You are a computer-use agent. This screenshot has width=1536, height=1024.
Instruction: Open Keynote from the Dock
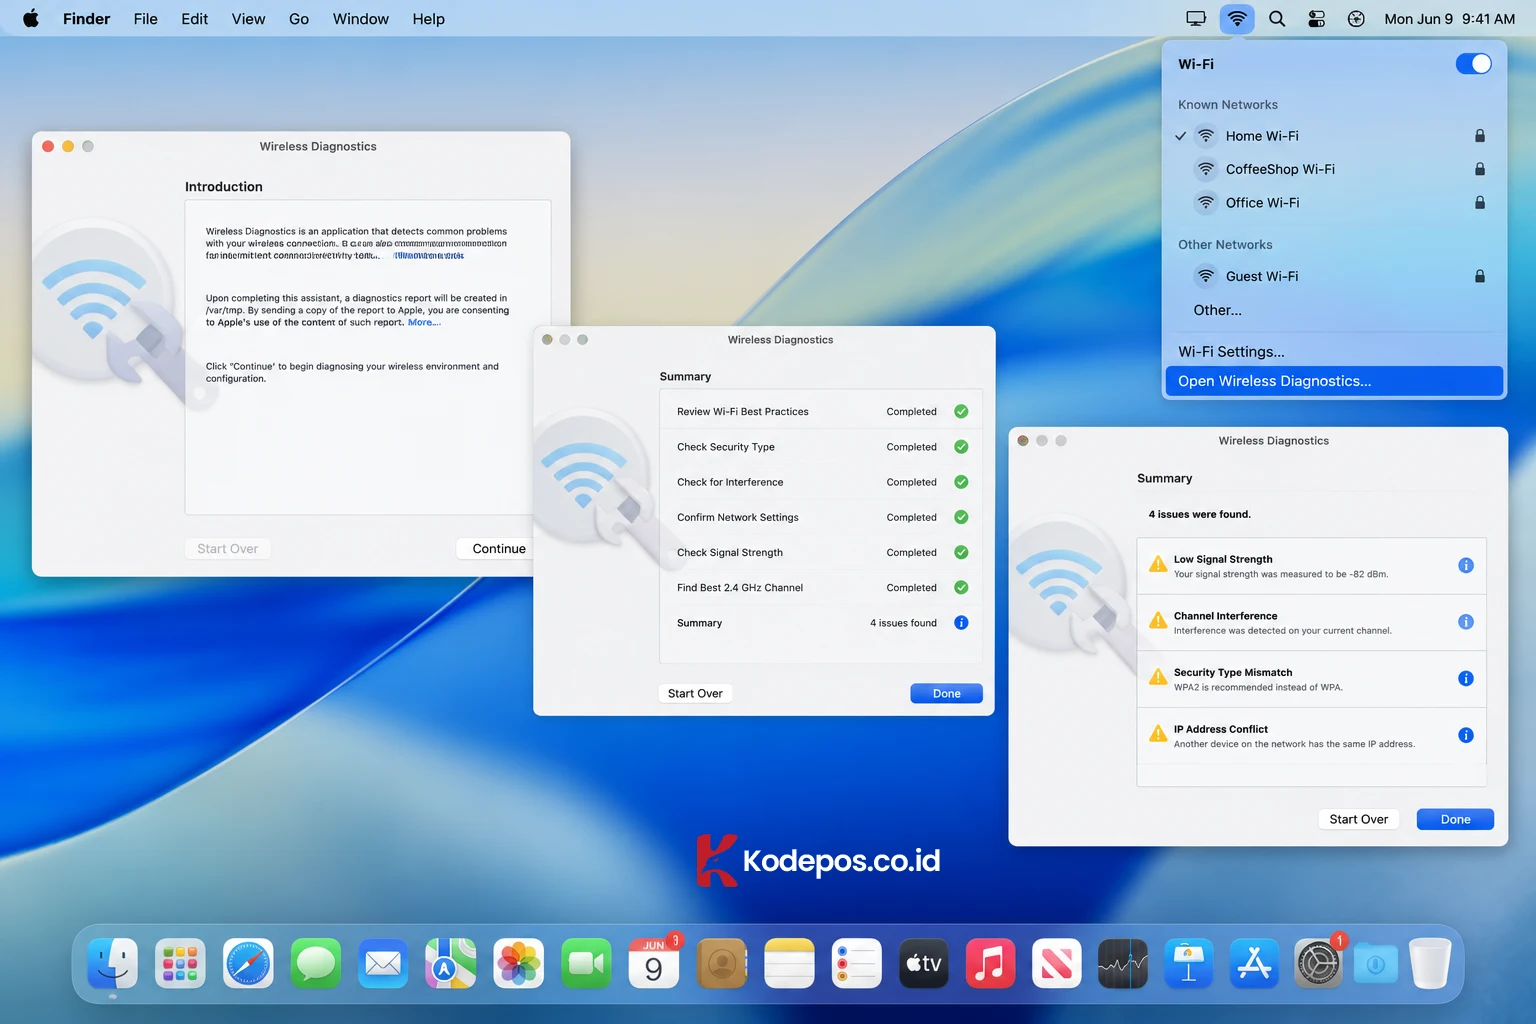[1189, 964]
